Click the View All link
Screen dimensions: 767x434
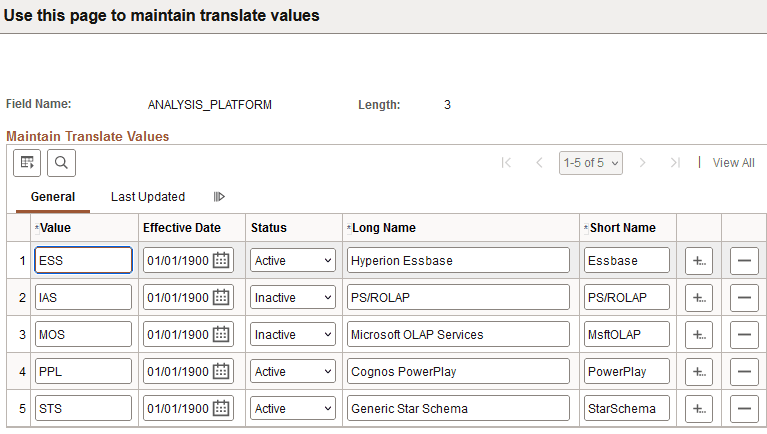(x=733, y=162)
